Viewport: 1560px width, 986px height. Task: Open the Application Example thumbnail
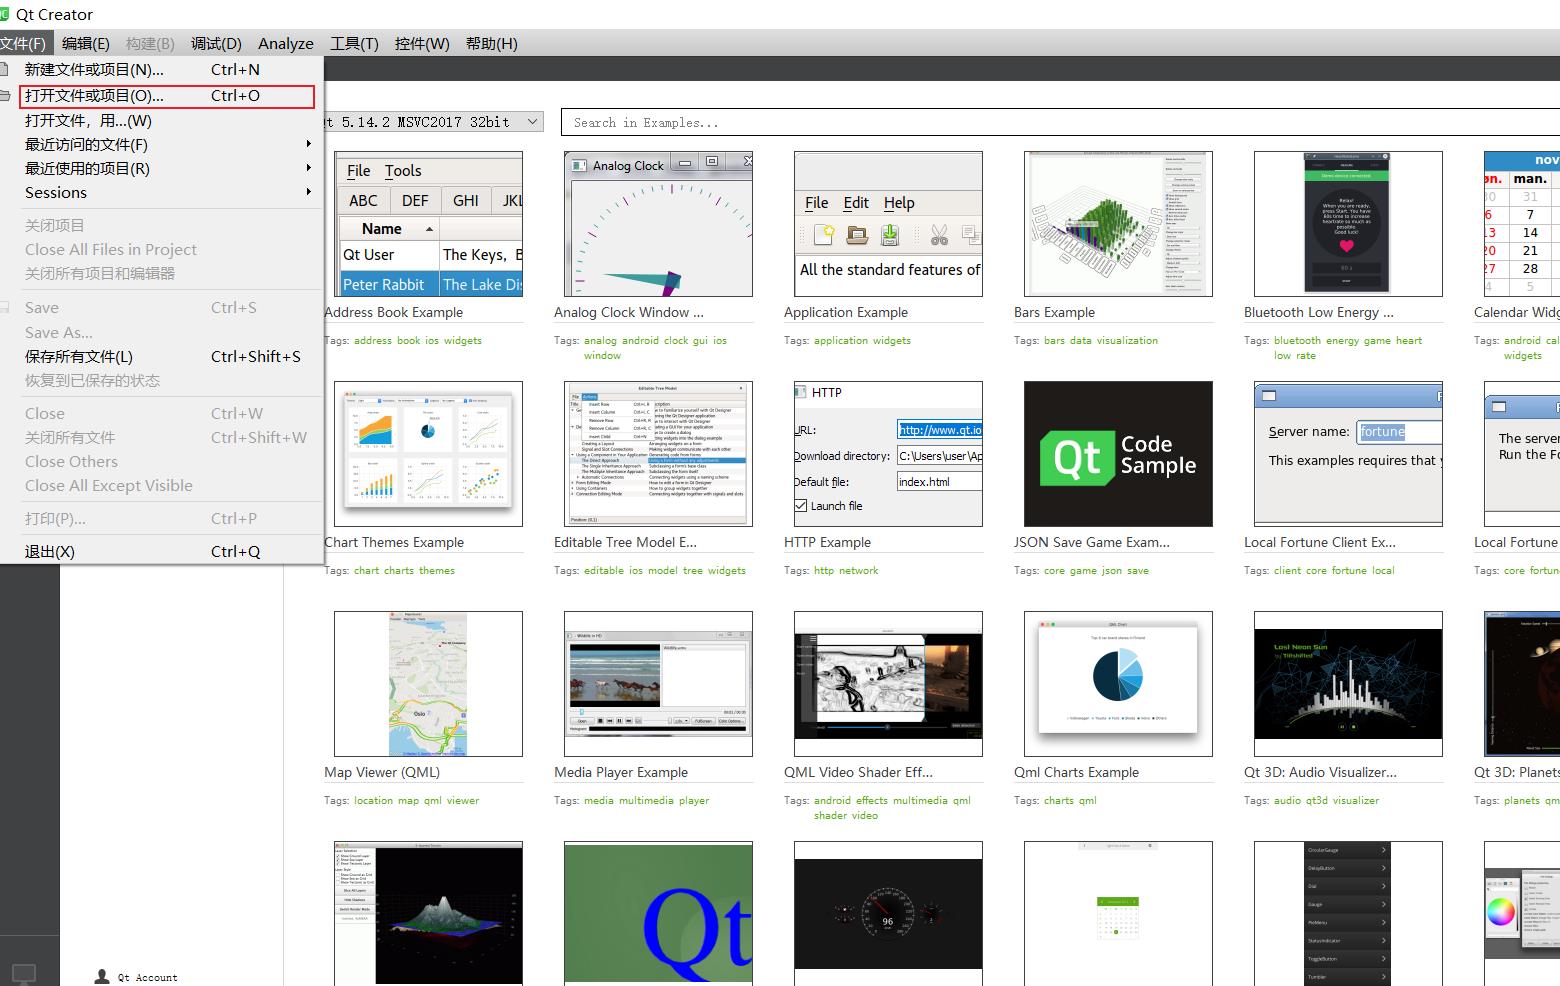tap(888, 224)
